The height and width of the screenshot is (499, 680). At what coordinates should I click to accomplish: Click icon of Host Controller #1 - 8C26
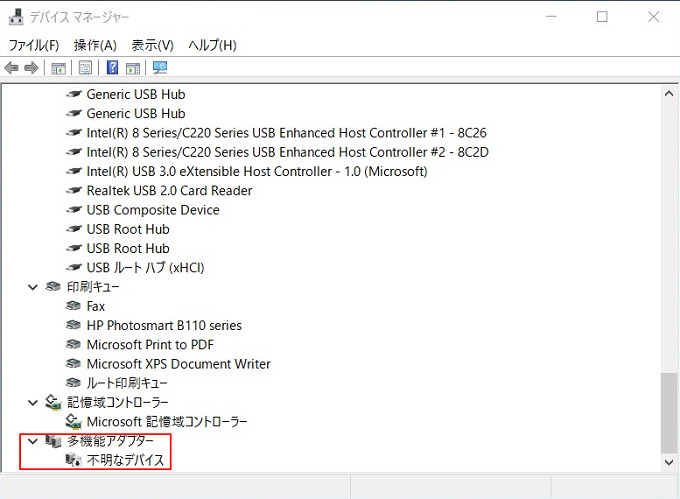coord(73,133)
